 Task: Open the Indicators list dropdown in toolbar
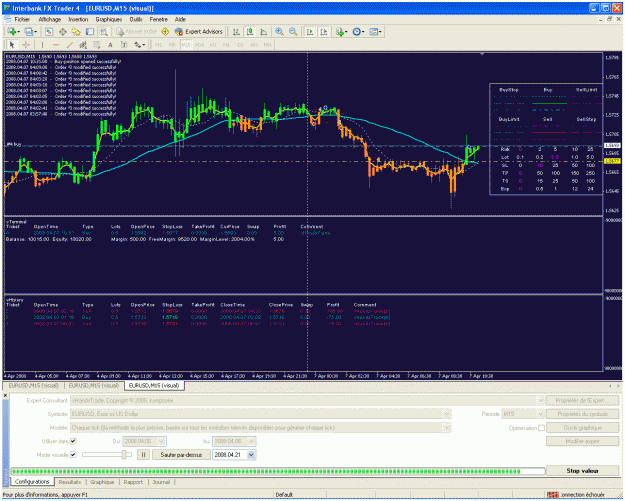pyautogui.click(x=341, y=32)
